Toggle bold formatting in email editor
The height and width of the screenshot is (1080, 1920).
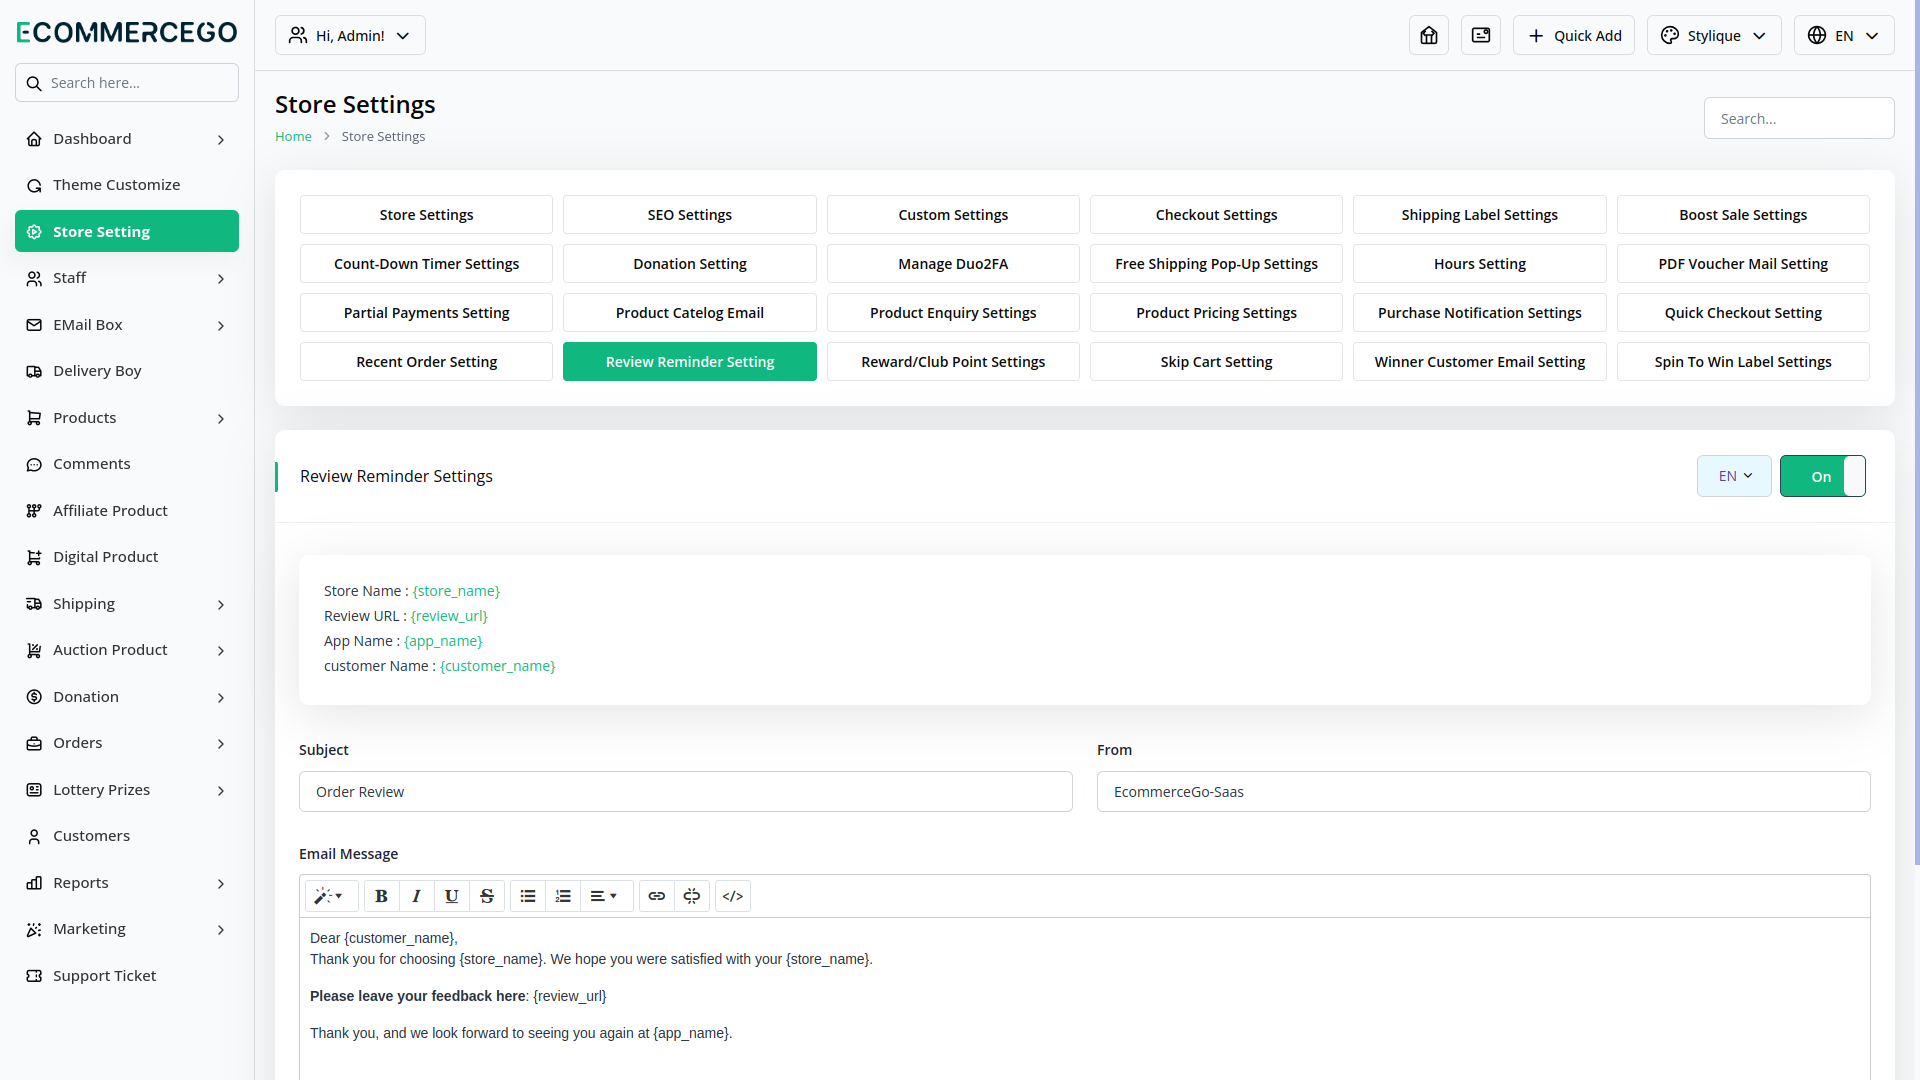point(381,896)
